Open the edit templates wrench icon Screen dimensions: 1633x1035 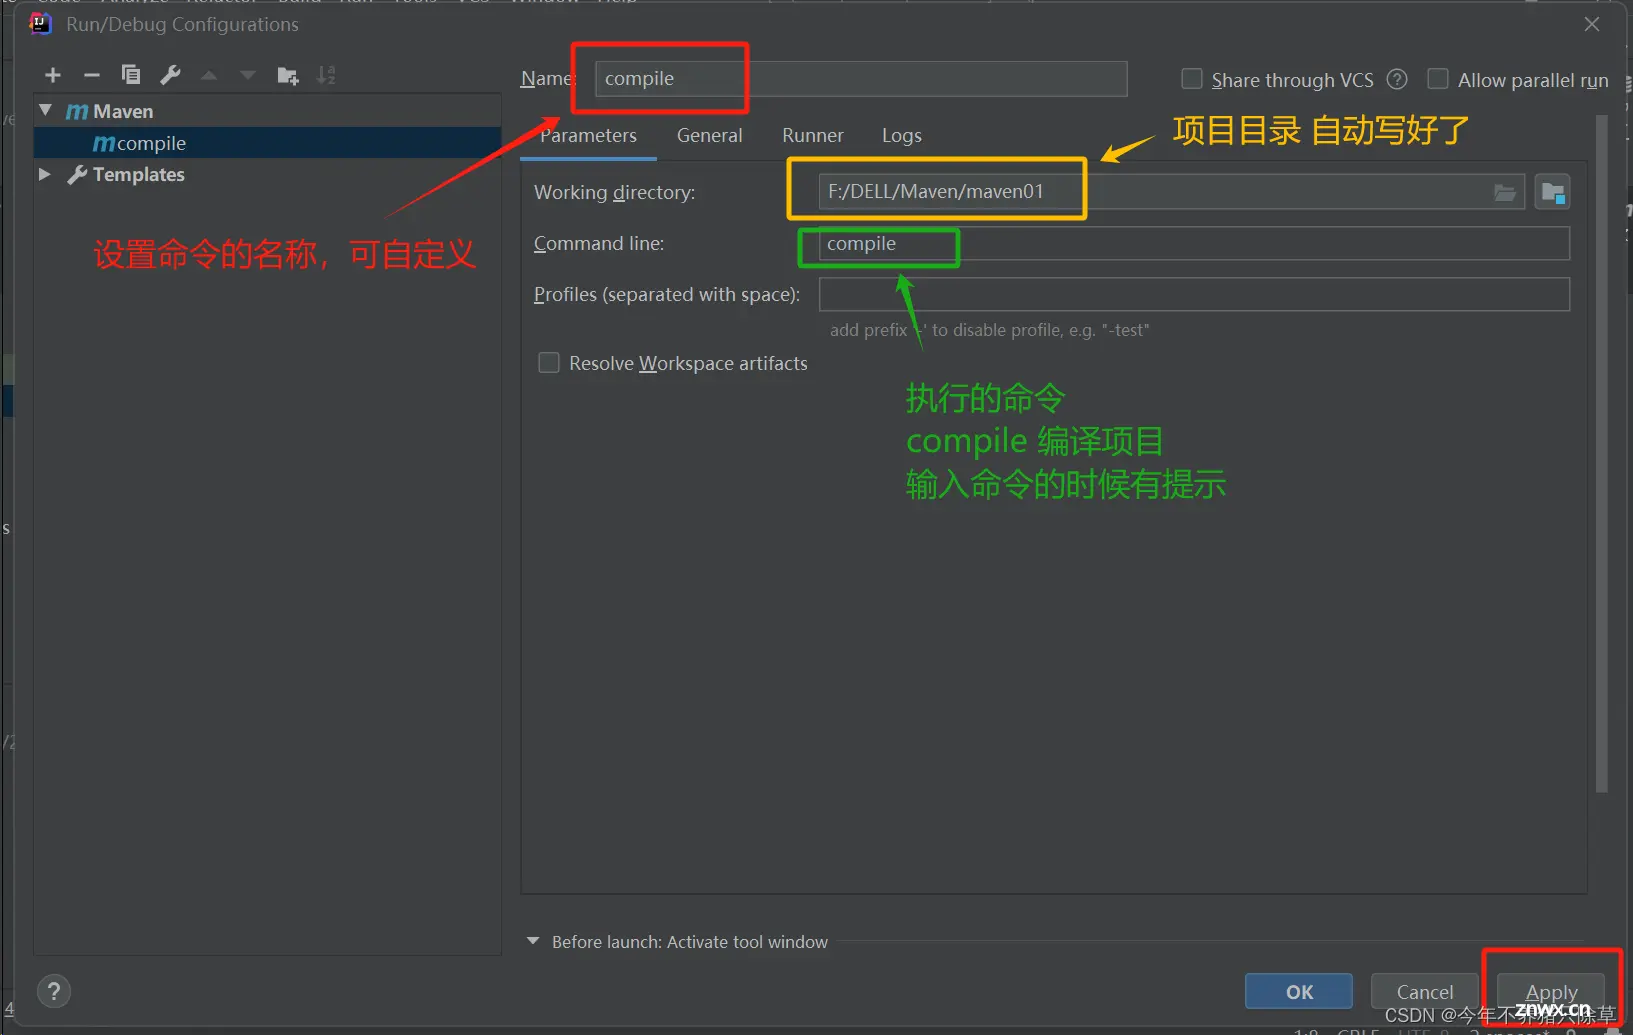coord(170,75)
